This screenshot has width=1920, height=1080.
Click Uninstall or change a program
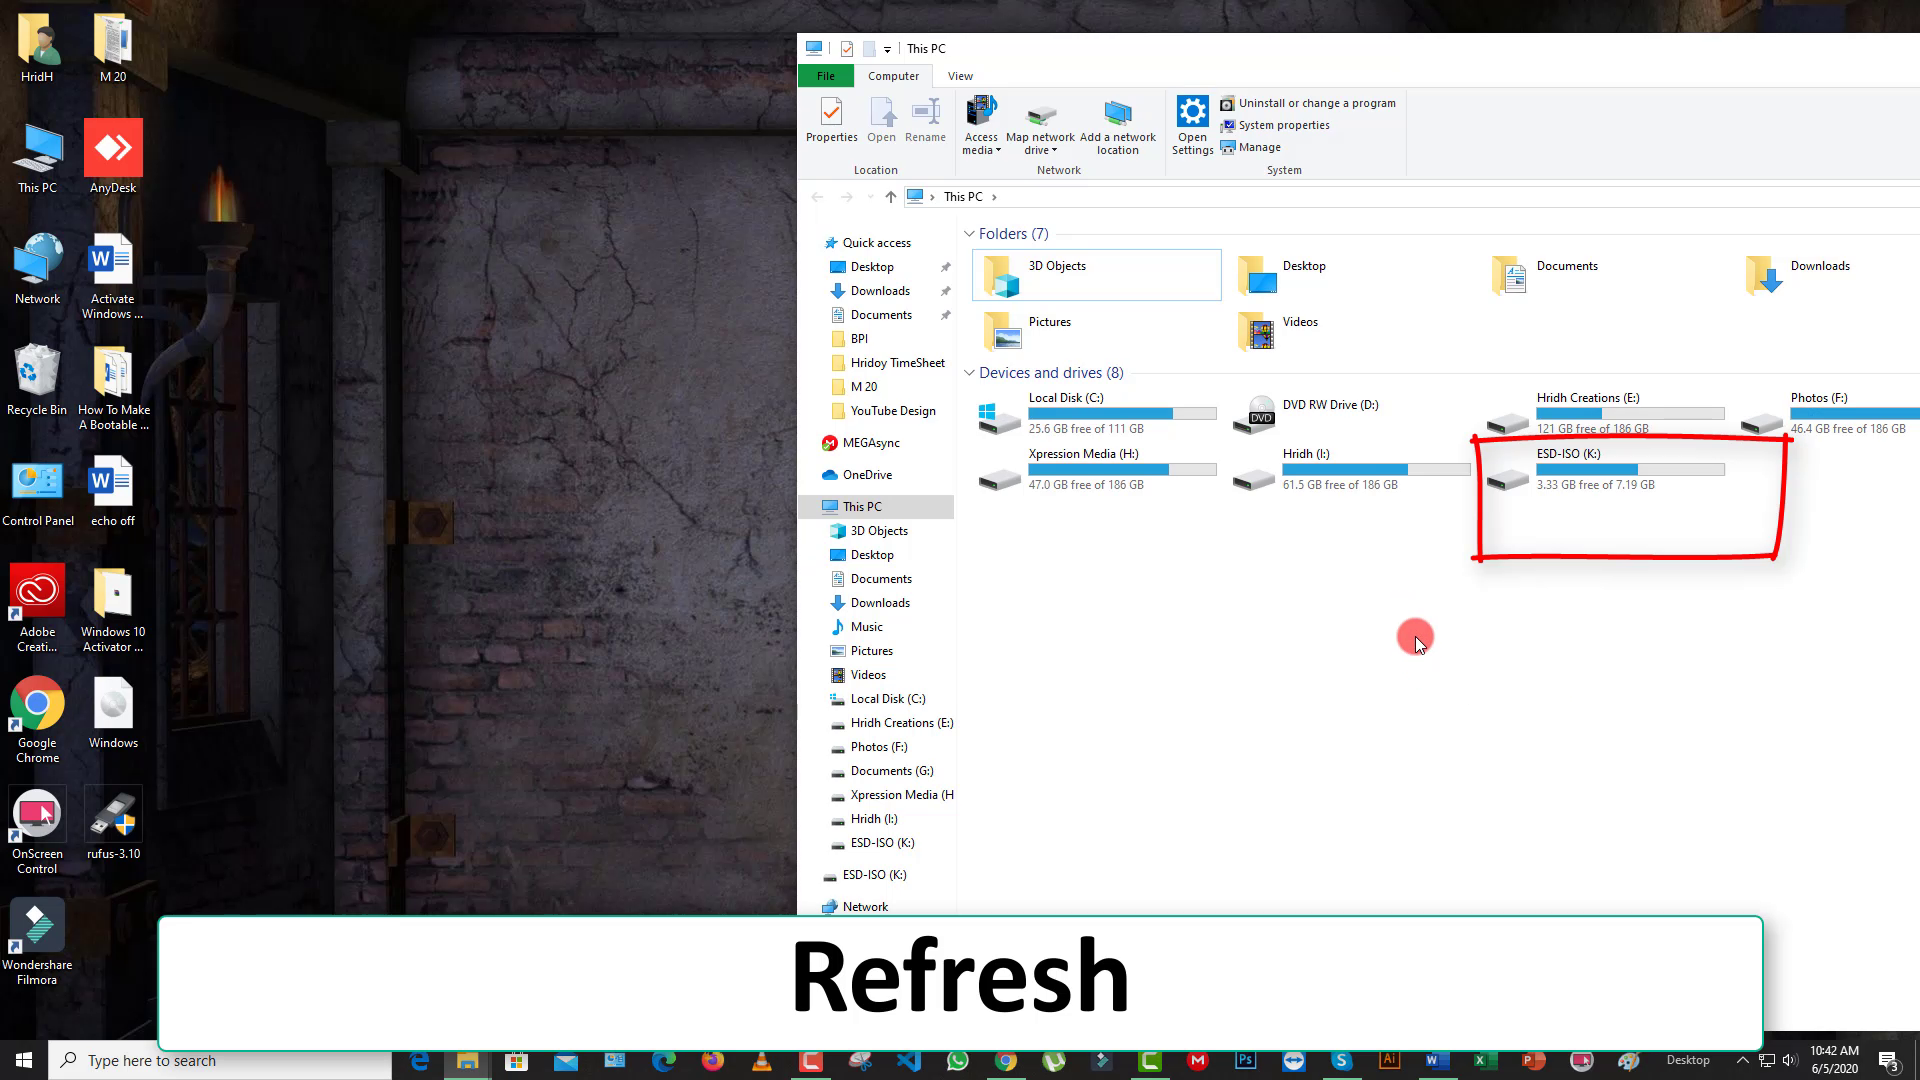(1316, 103)
